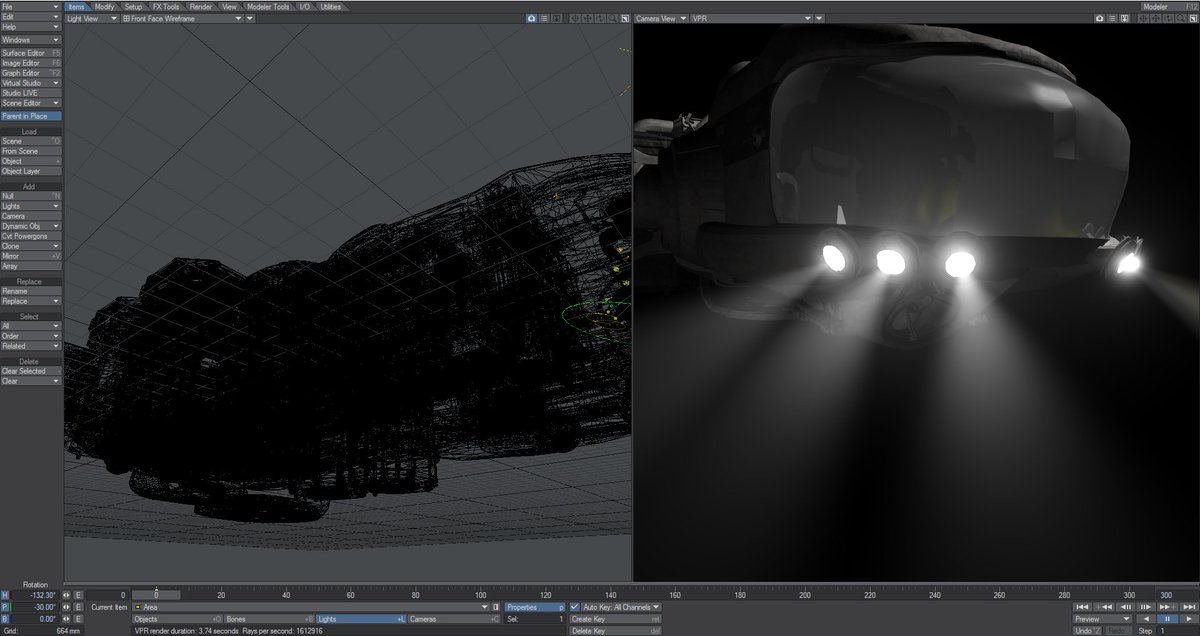Click the envelope E button for Heading
This screenshot has height=636, width=1200.
[x=78, y=595]
